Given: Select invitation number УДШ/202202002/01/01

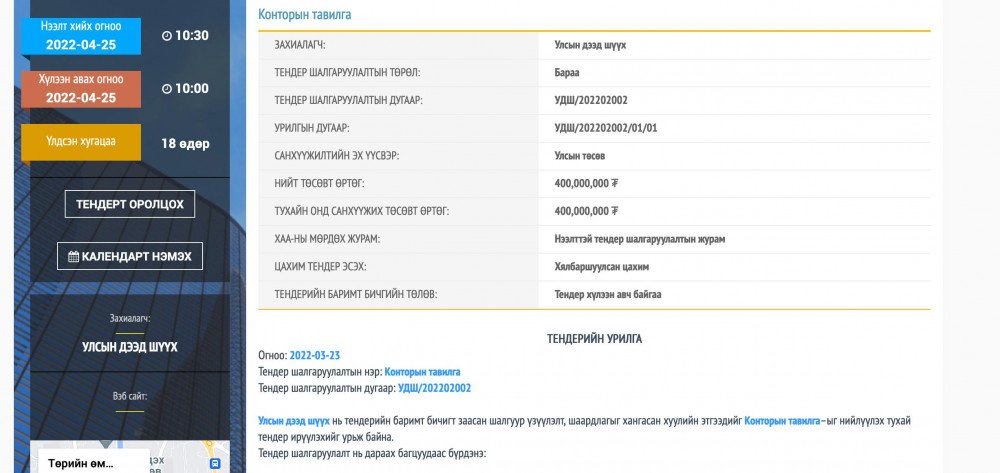Looking at the screenshot, I should tap(605, 128).
